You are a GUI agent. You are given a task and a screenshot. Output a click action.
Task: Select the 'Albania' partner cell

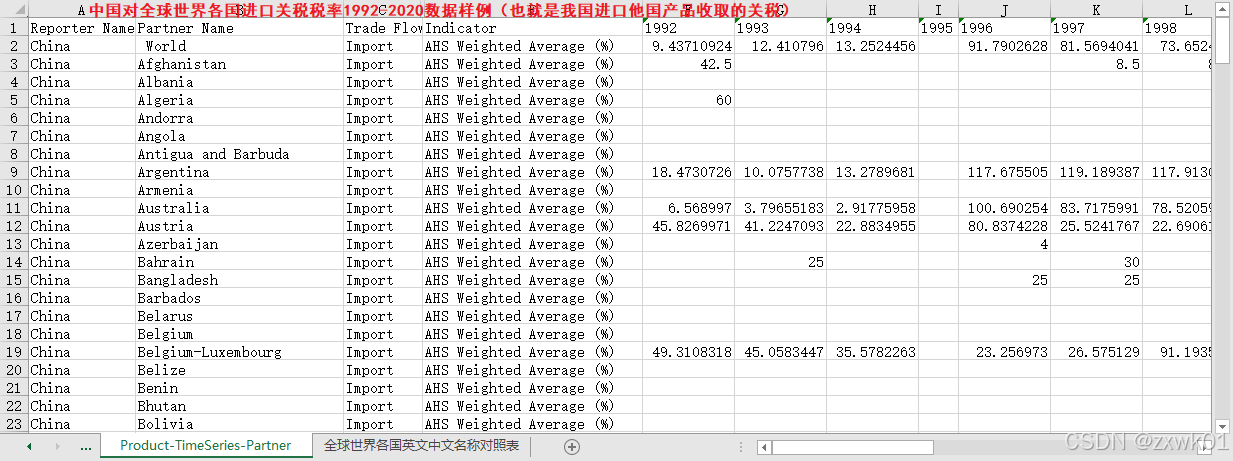pyautogui.click(x=239, y=82)
